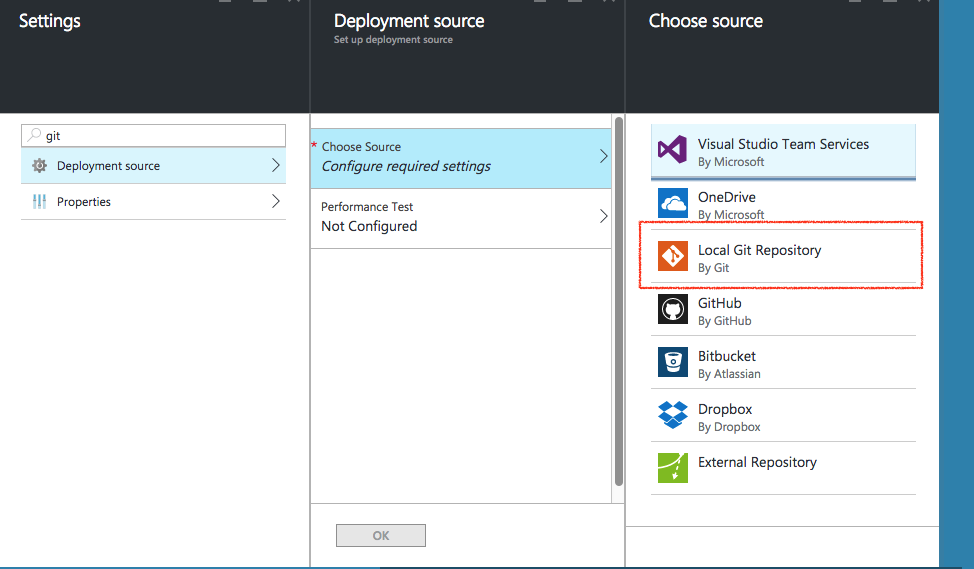Pick GitHub as deployment source
Screen dimensions: 974x569
click(x=783, y=310)
